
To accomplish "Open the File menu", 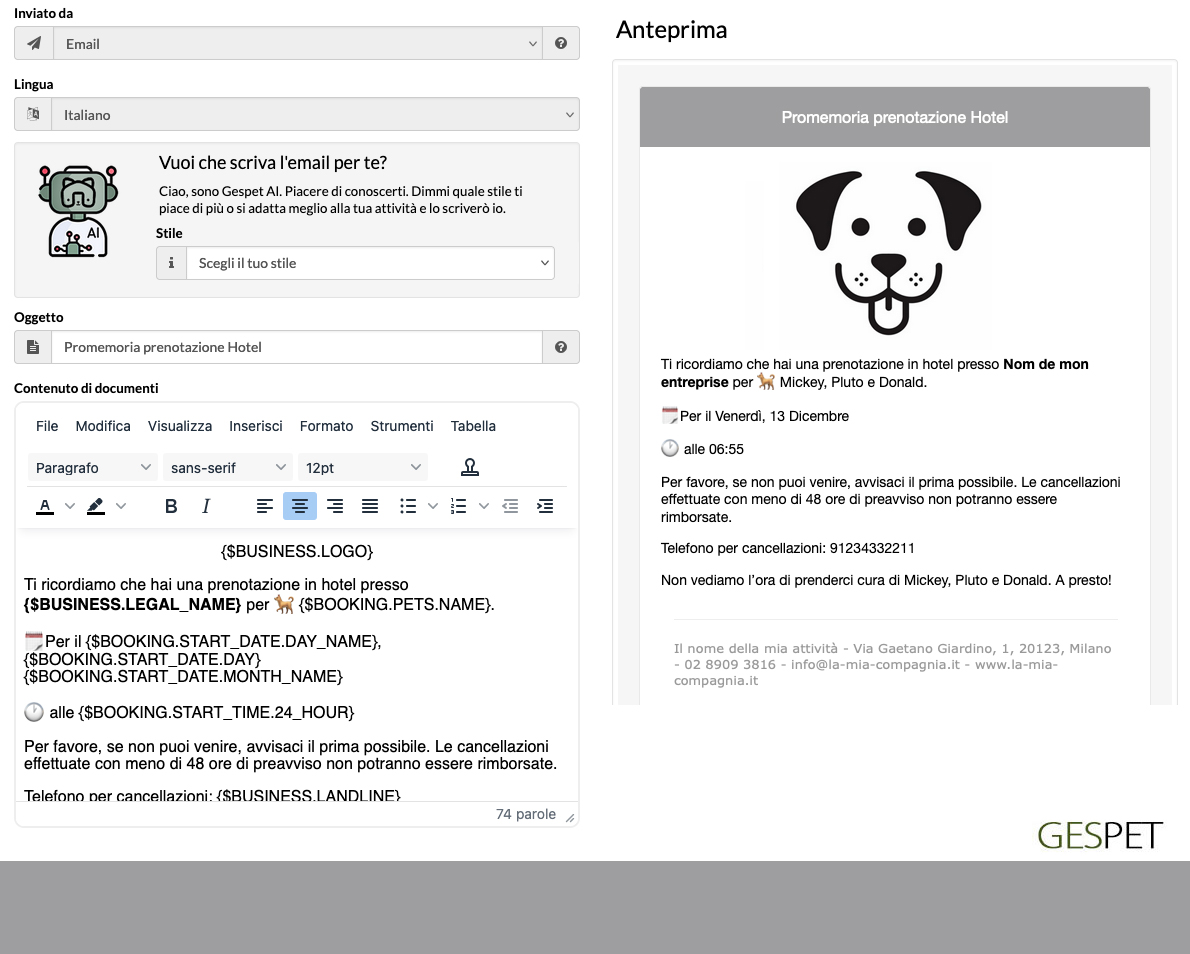I will point(47,426).
